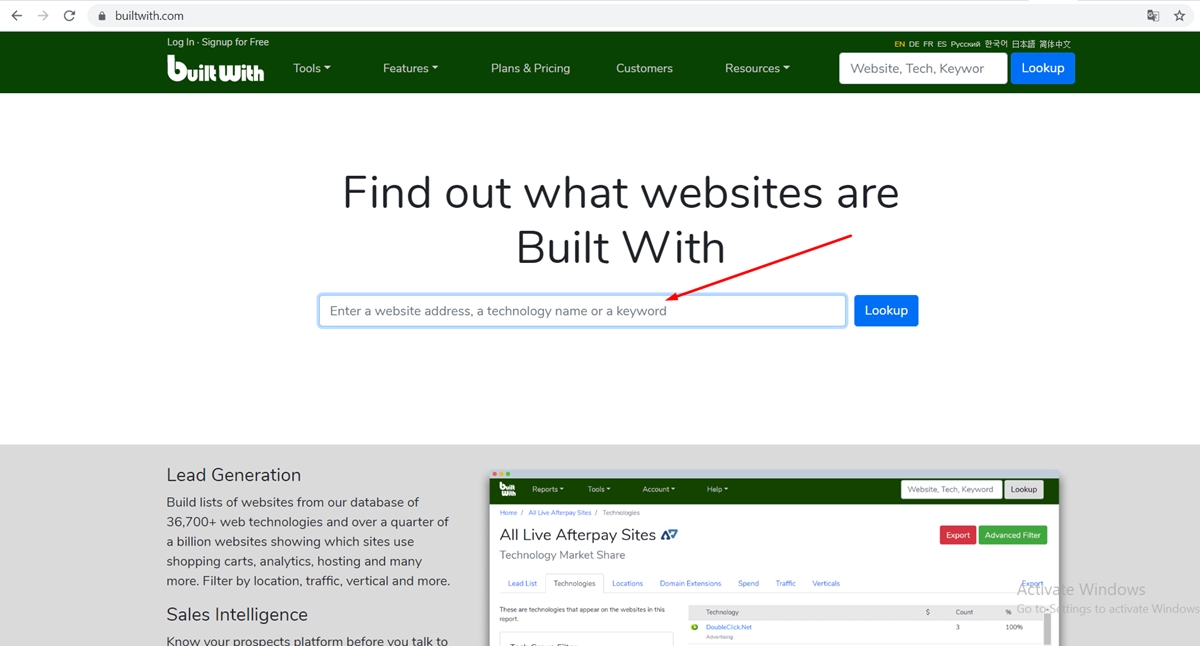
Task: Open Plans & Pricing page
Action: pyautogui.click(x=530, y=68)
